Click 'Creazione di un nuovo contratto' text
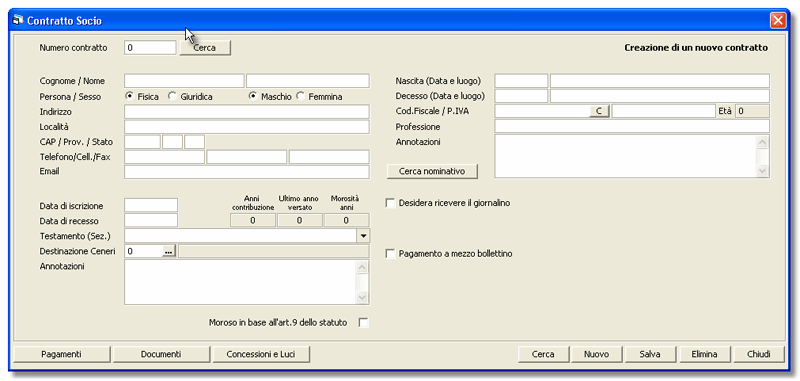 pos(696,48)
